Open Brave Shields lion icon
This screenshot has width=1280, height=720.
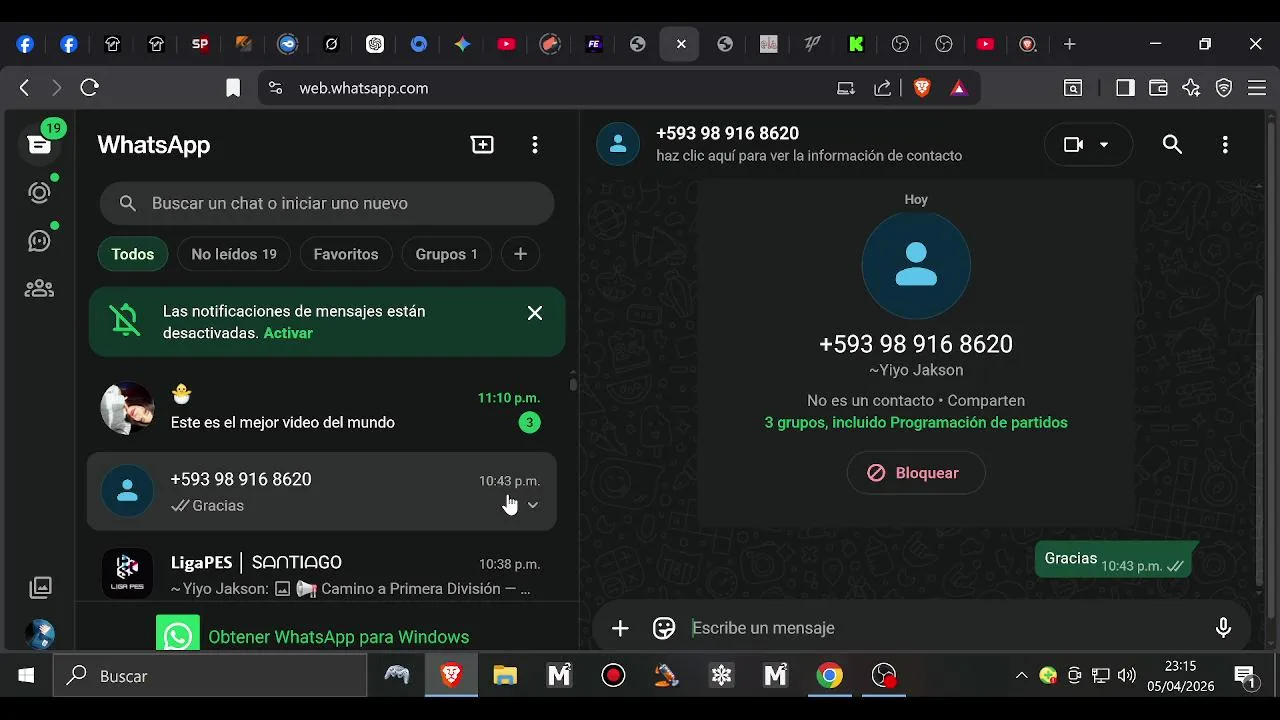click(x=922, y=88)
